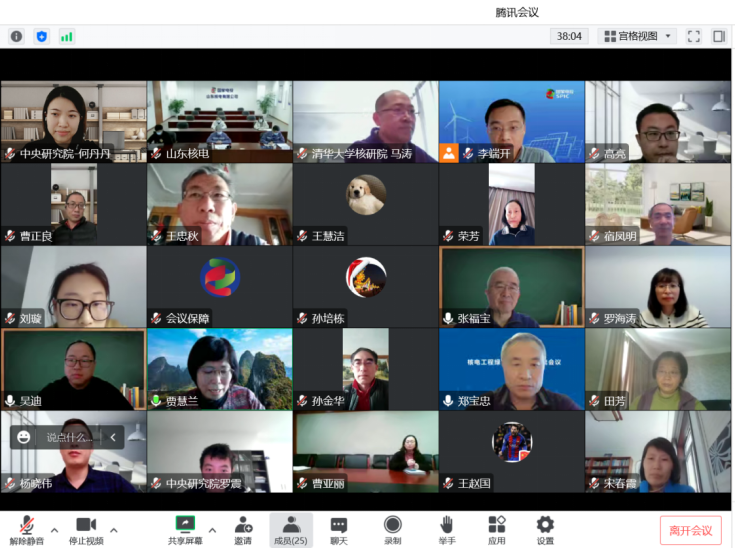
Task: Stop the video camera (停止视频)
Action: coord(86,529)
